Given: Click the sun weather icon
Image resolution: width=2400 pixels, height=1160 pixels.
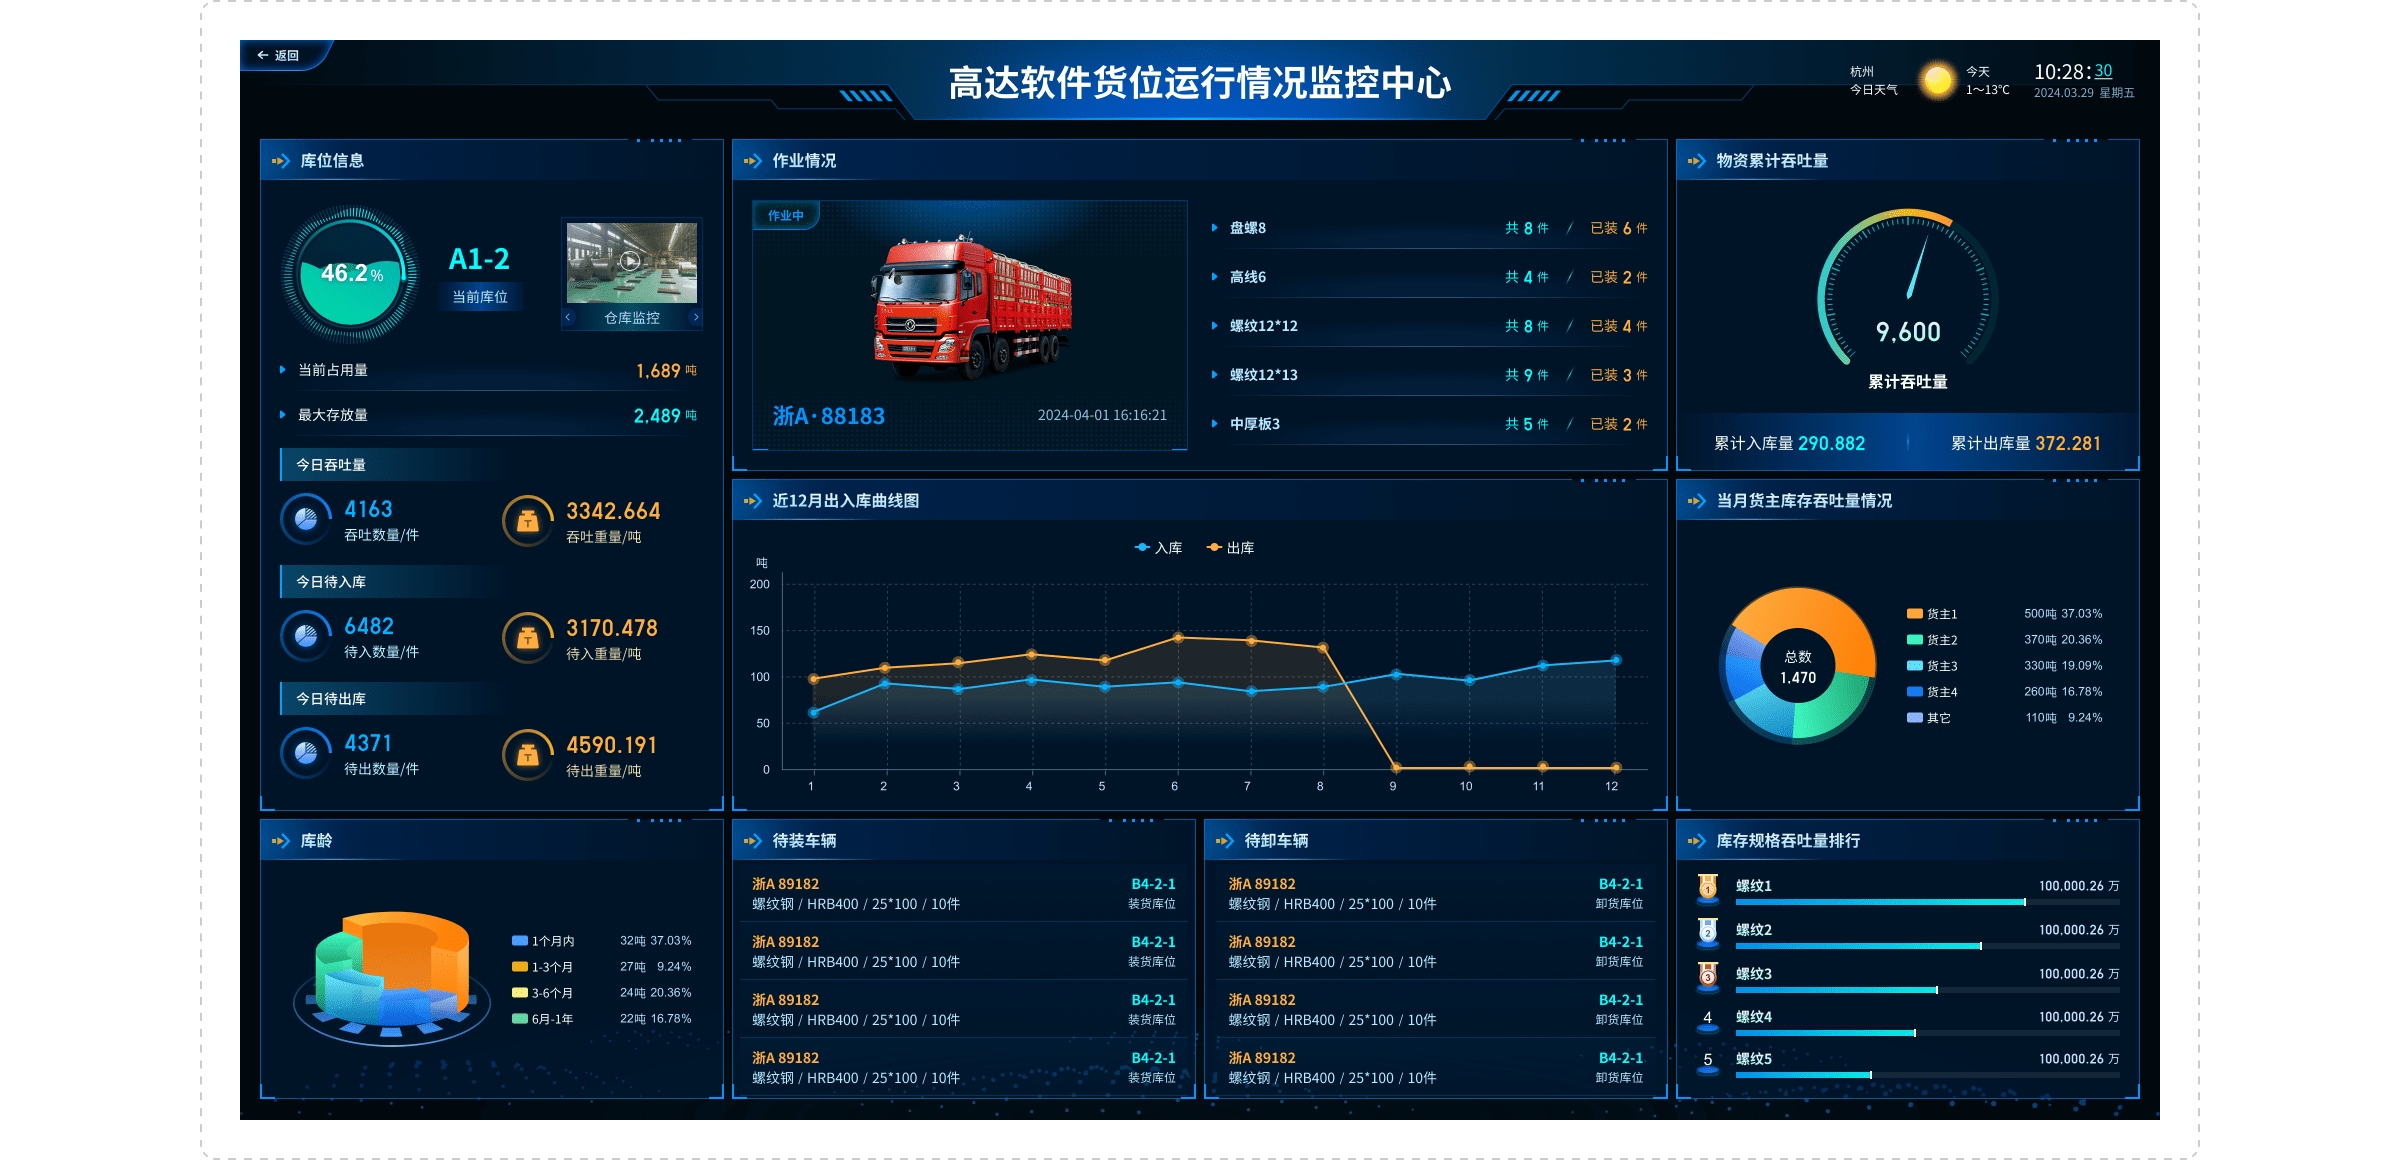Looking at the screenshot, I should point(1937,81).
